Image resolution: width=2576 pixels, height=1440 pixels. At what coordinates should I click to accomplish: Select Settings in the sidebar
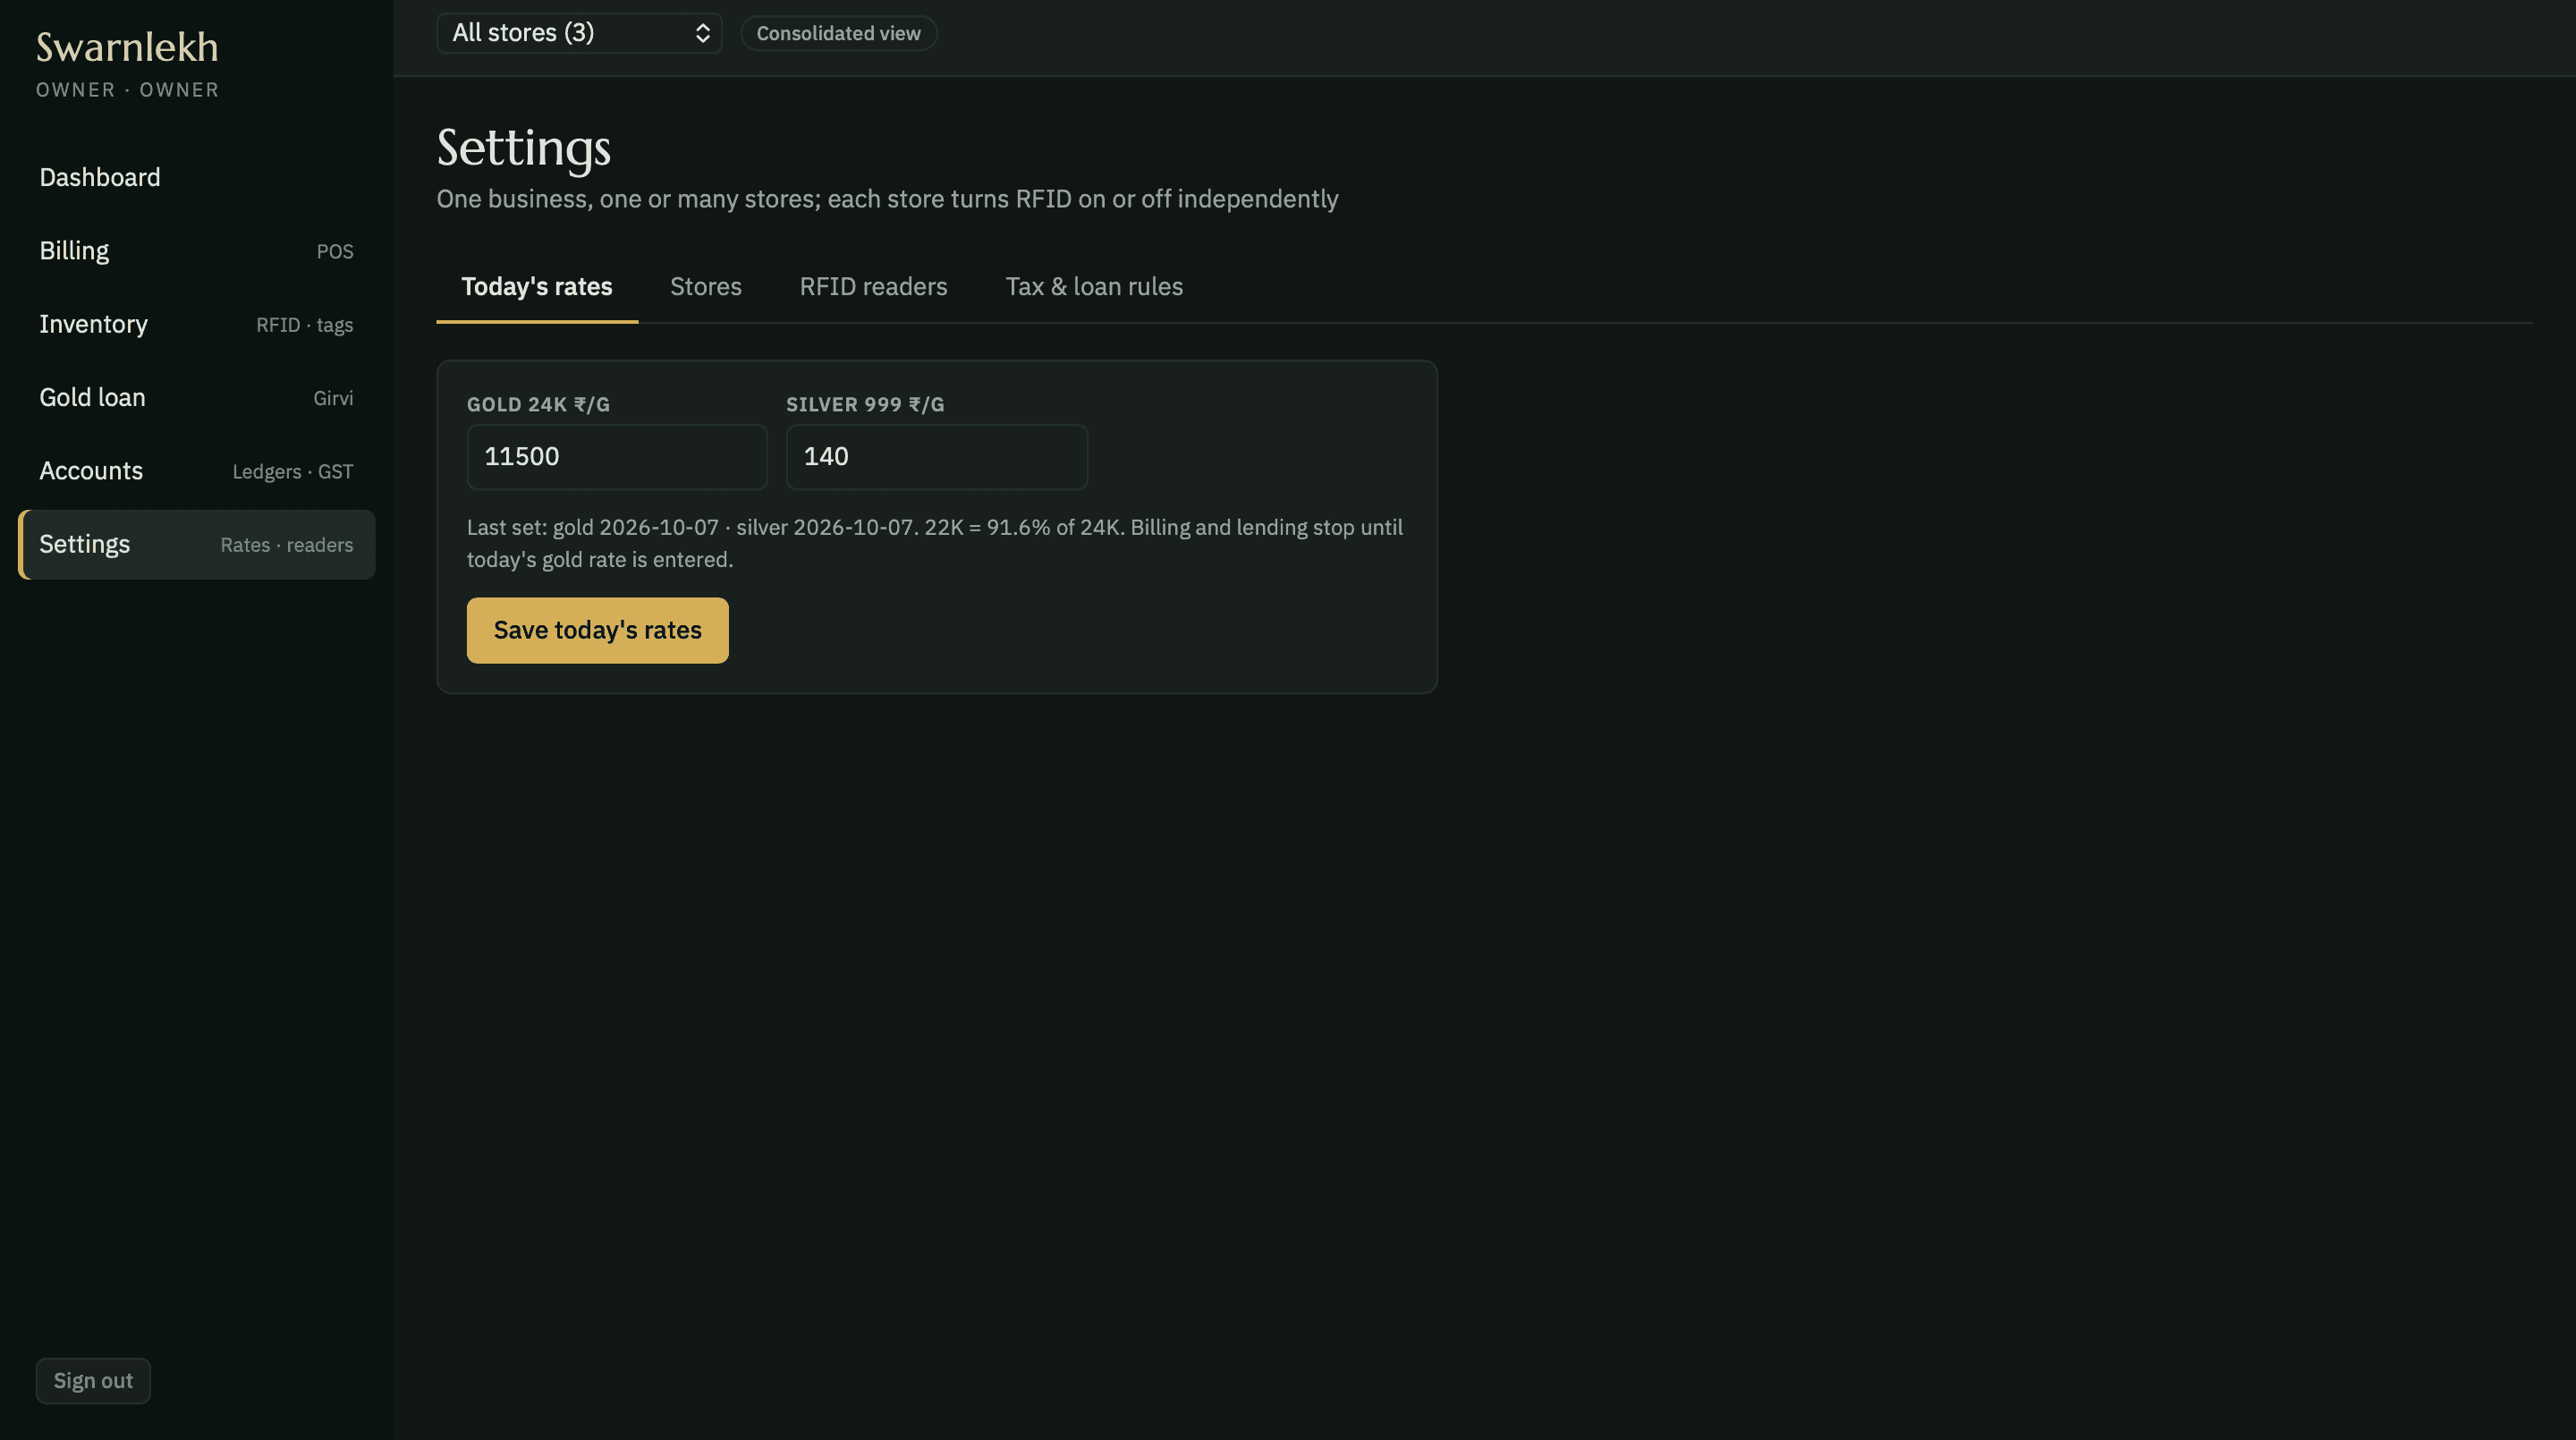click(x=196, y=545)
